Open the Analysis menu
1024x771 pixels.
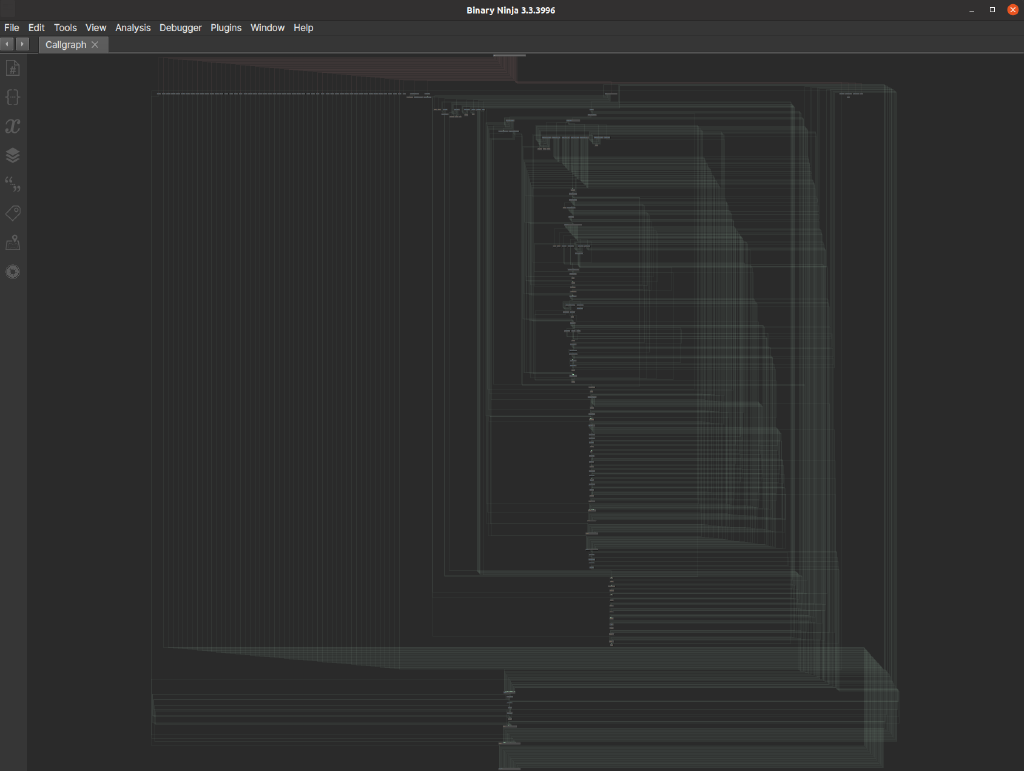133,27
